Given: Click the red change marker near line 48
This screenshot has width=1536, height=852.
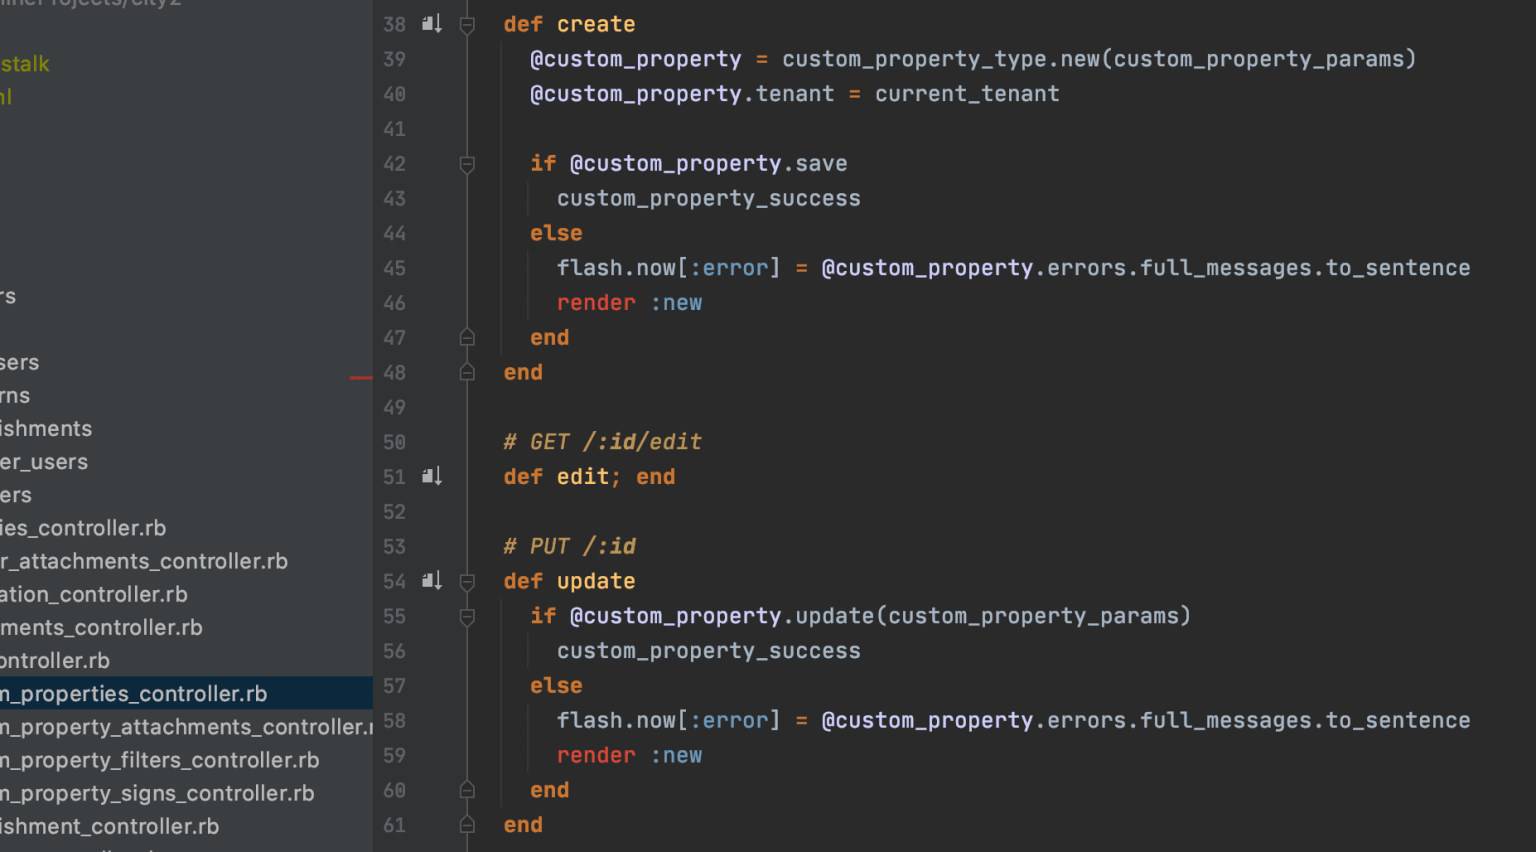Looking at the screenshot, I should click(362, 377).
